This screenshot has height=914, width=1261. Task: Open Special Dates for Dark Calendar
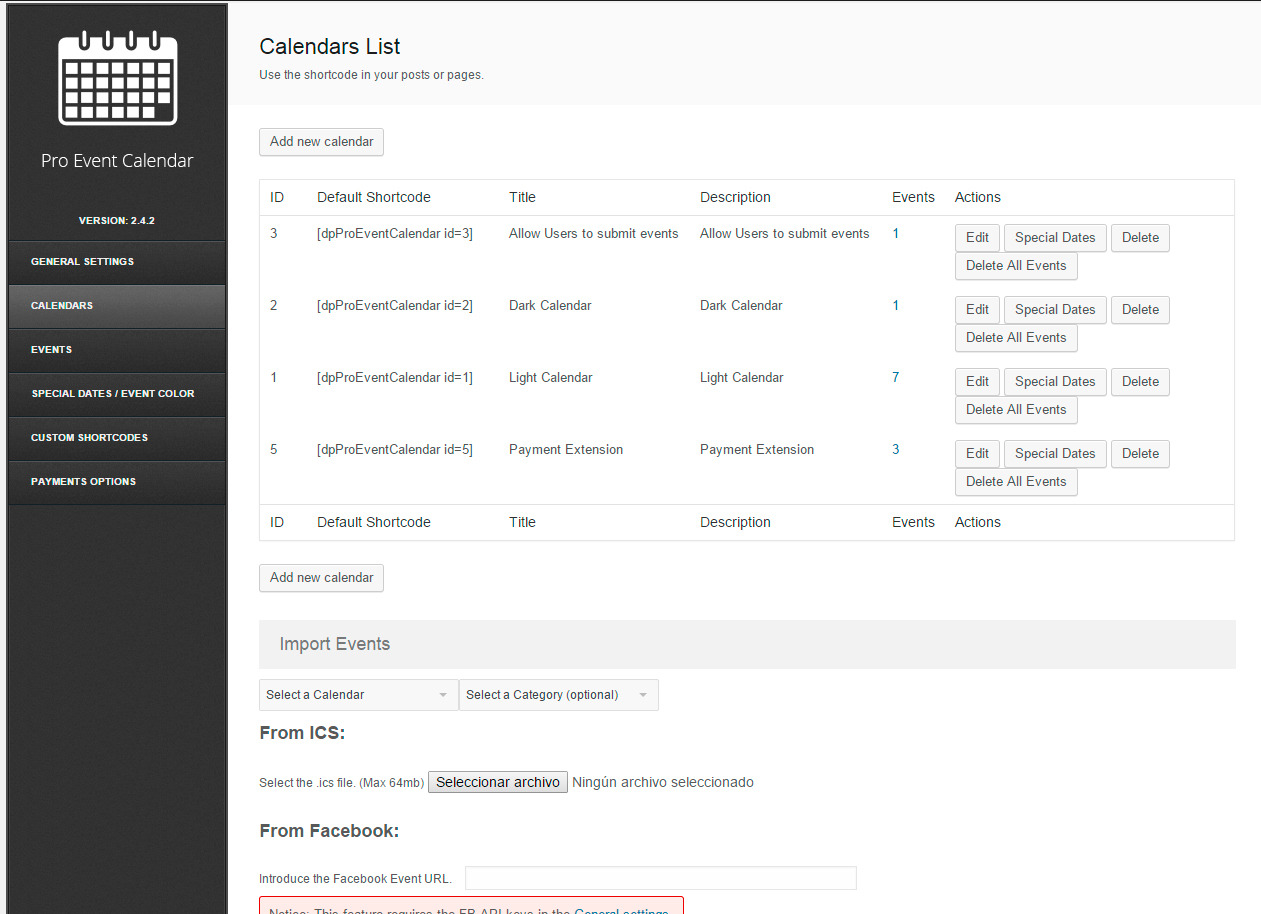point(1055,310)
